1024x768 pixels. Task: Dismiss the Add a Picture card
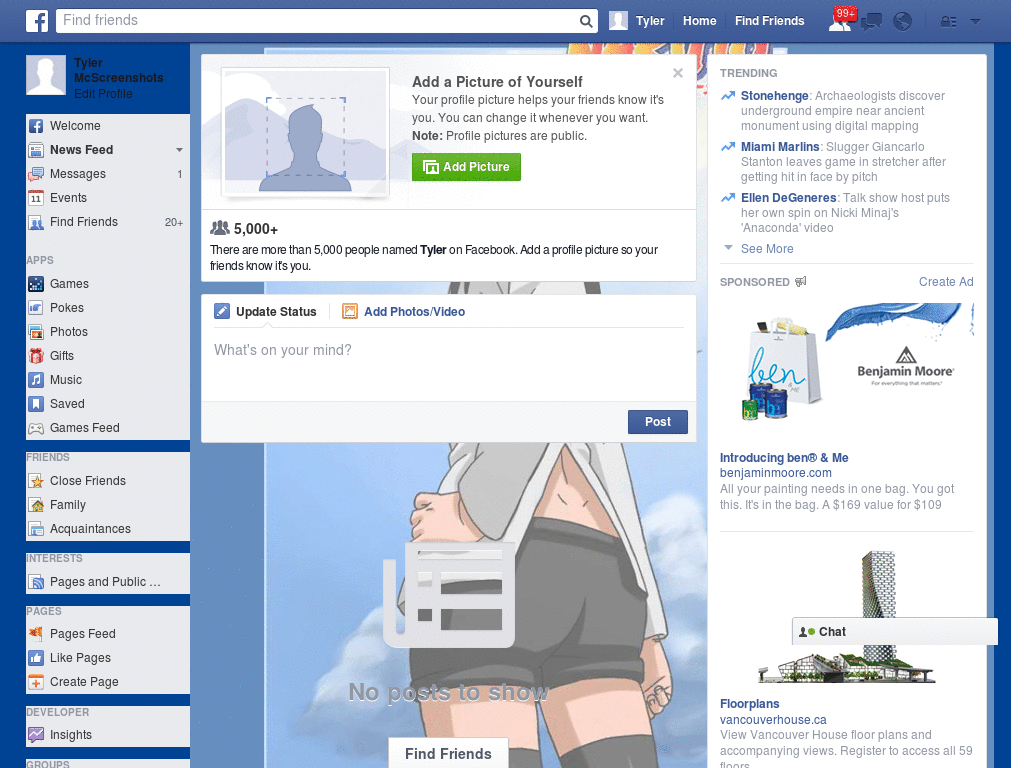(x=678, y=73)
